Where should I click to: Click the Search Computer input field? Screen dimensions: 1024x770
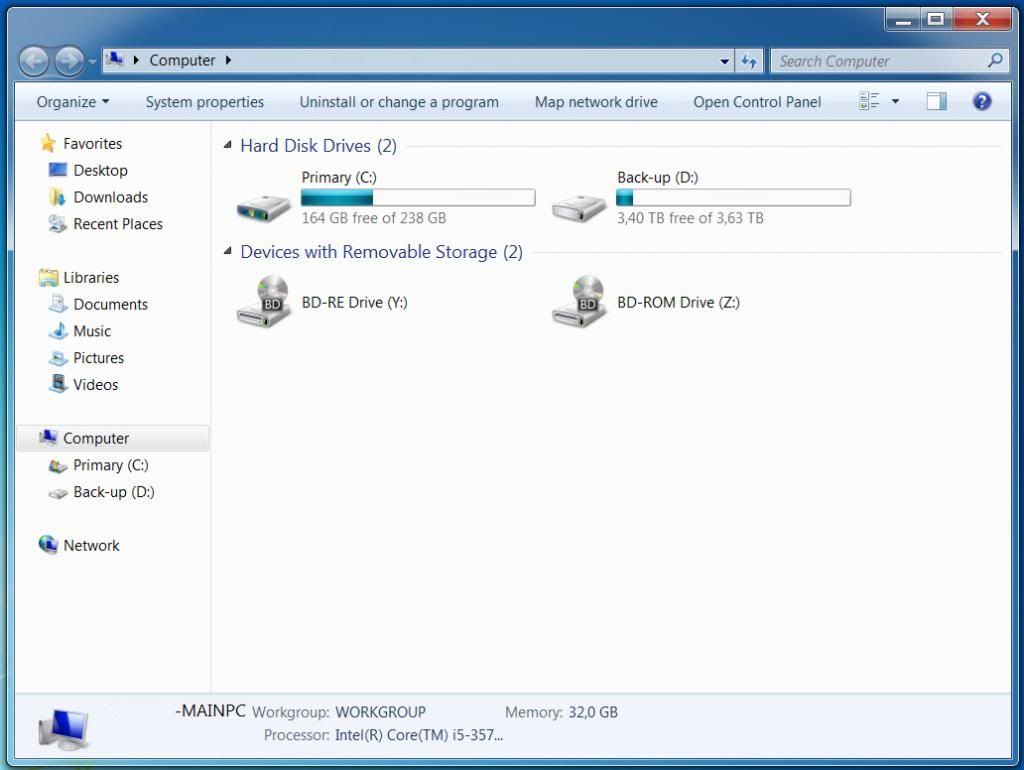click(878, 61)
